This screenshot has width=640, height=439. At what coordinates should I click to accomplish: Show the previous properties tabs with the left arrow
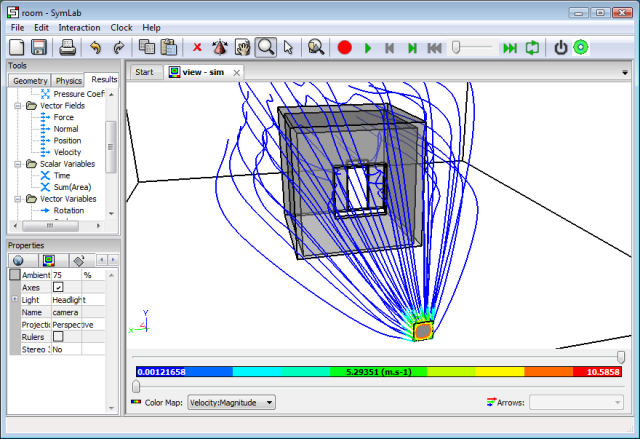point(102,260)
